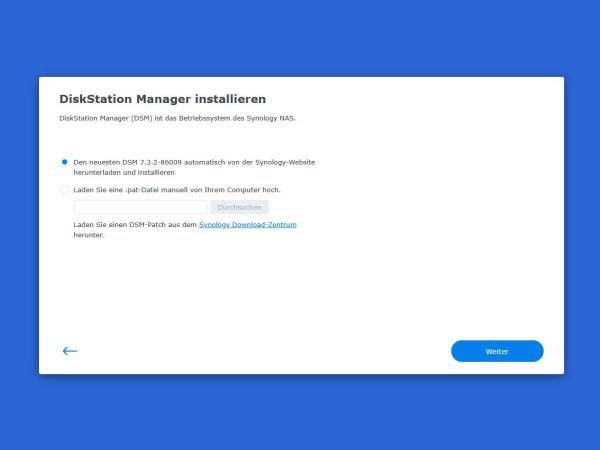This screenshot has width=600, height=450.
Task: Click the Weiter button to continue
Action: click(497, 351)
